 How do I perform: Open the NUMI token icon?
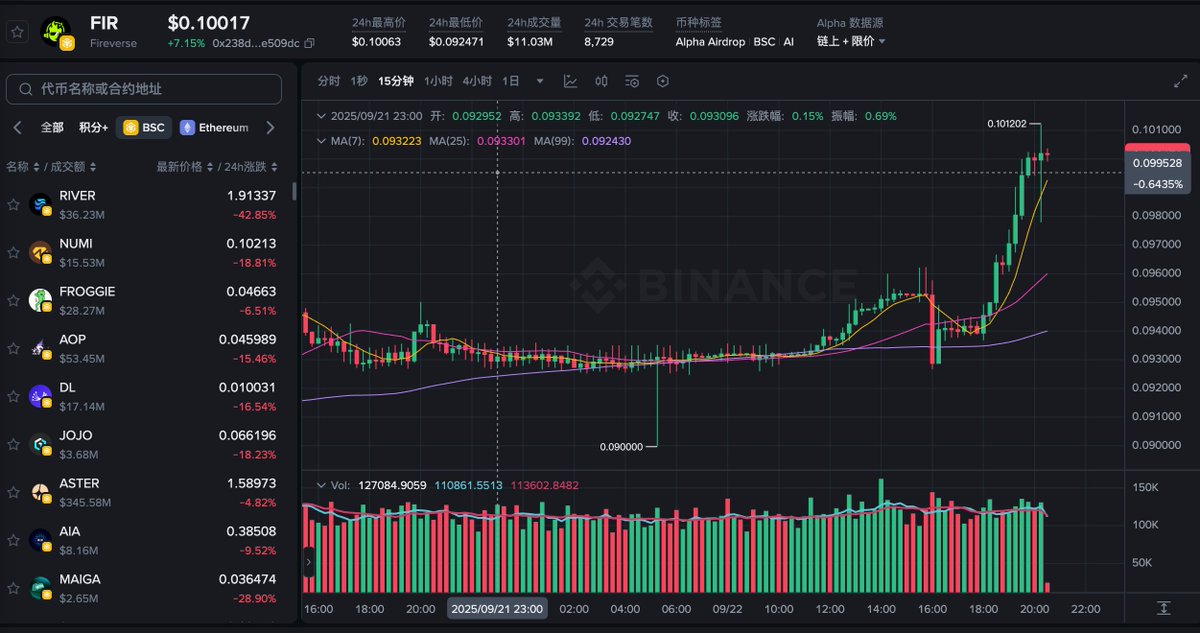40,252
